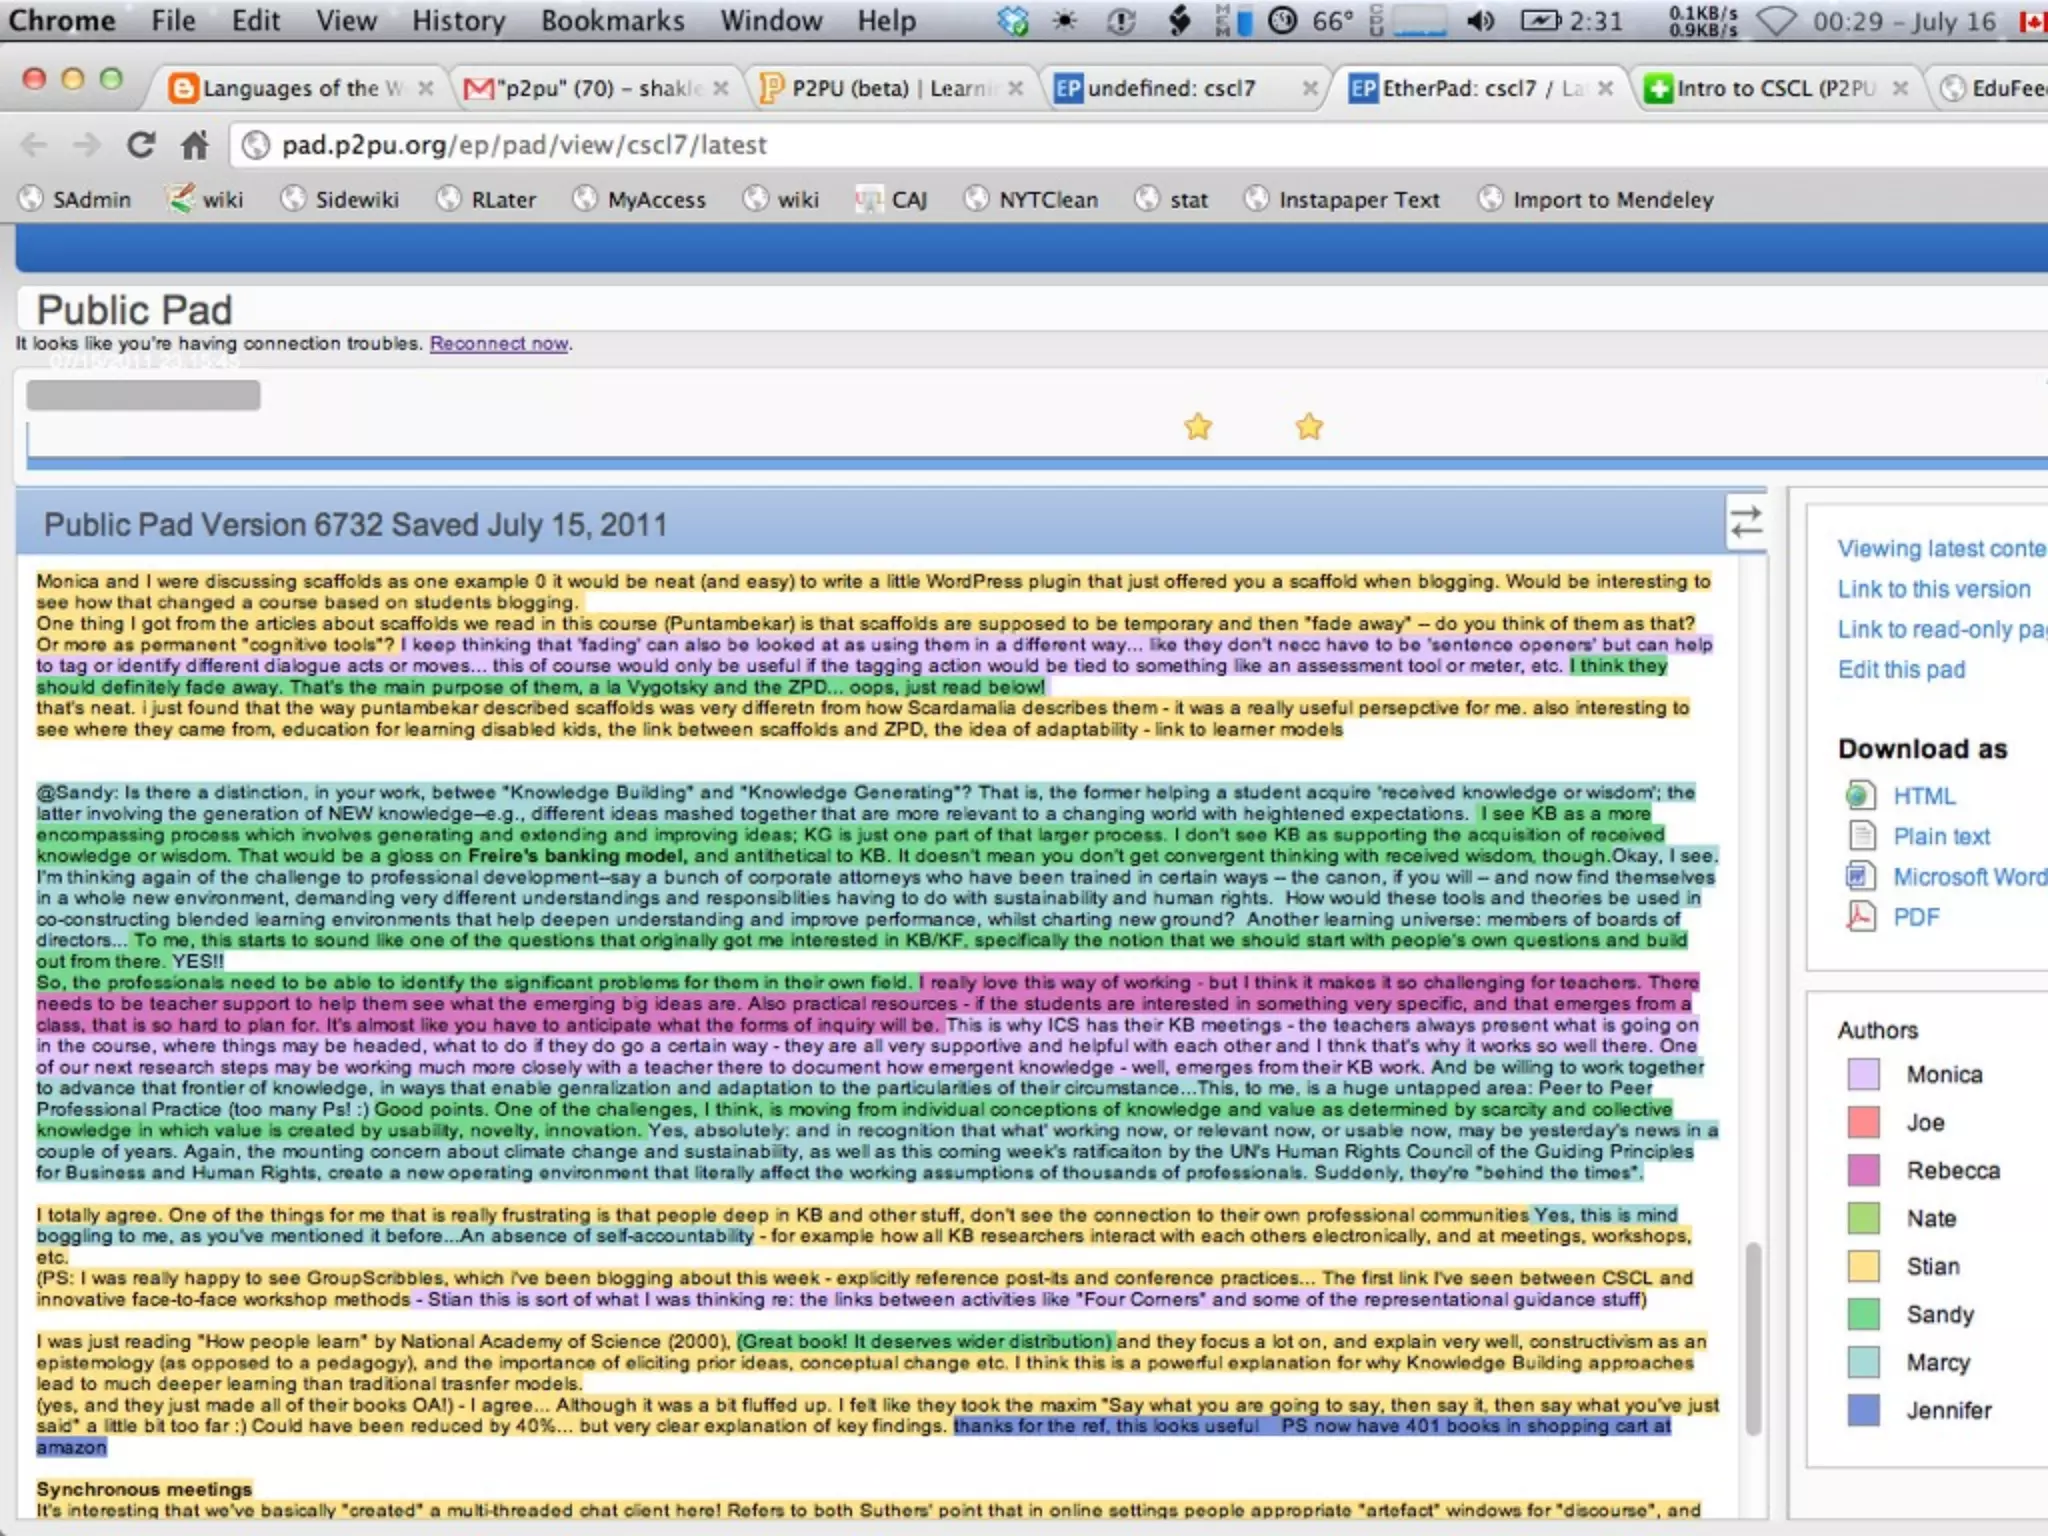Click the swap-view arrows icon in pad header
This screenshot has height=1536, width=2048.
coord(1746,522)
